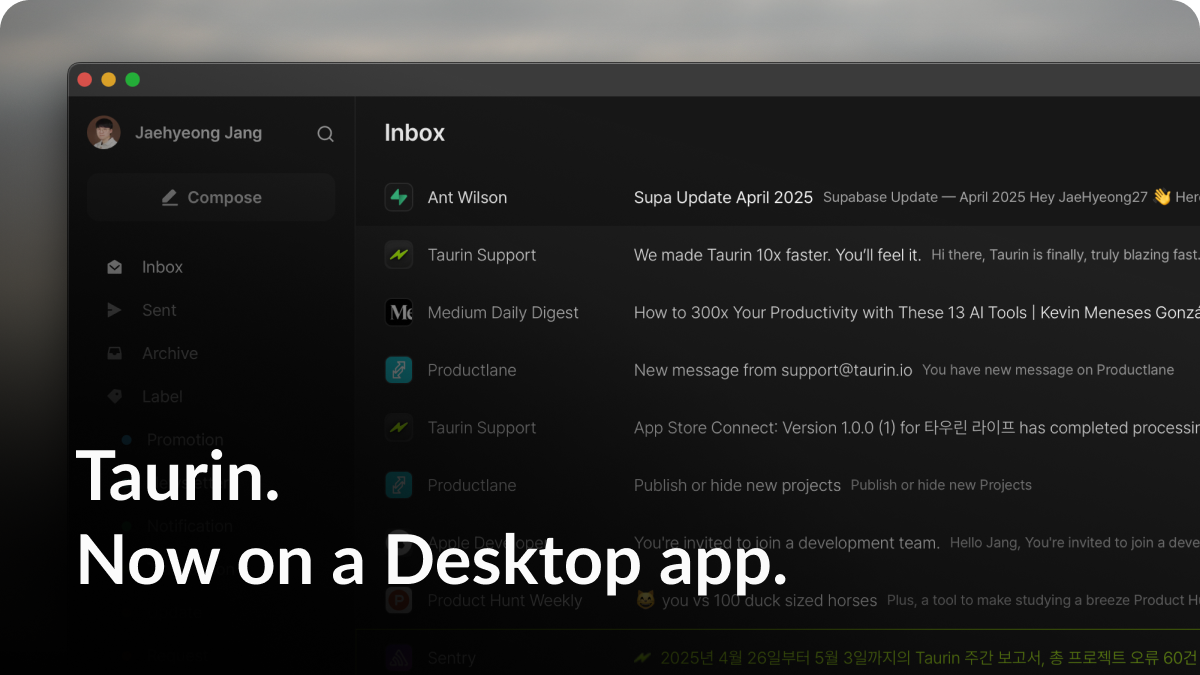Click preview Hello Jang, You're invited
This screenshot has height=675, width=1200.
point(1075,543)
